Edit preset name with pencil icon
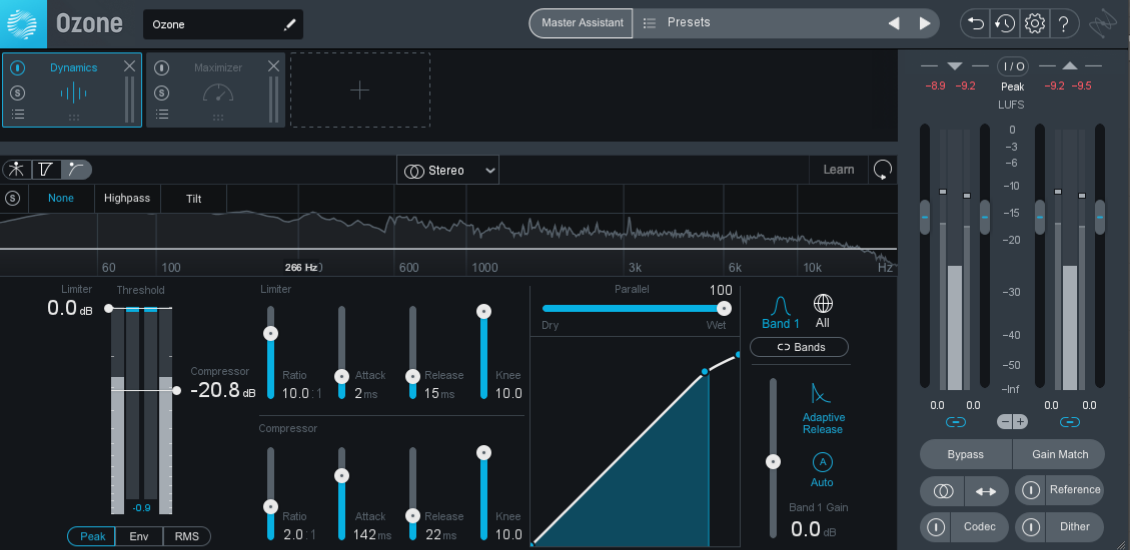Viewport: 1130px width, 550px height. pos(290,25)
